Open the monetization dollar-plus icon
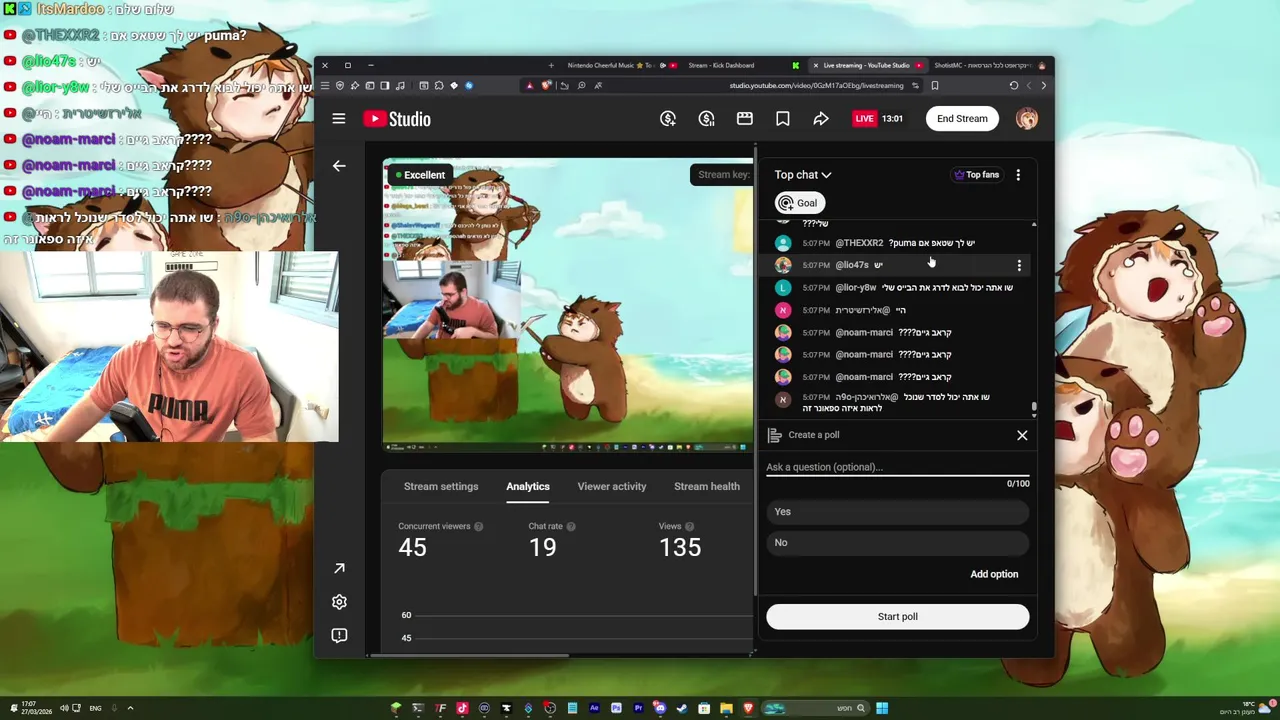The width and height of the screenshot is (1280, 720). tap(668, 119)
